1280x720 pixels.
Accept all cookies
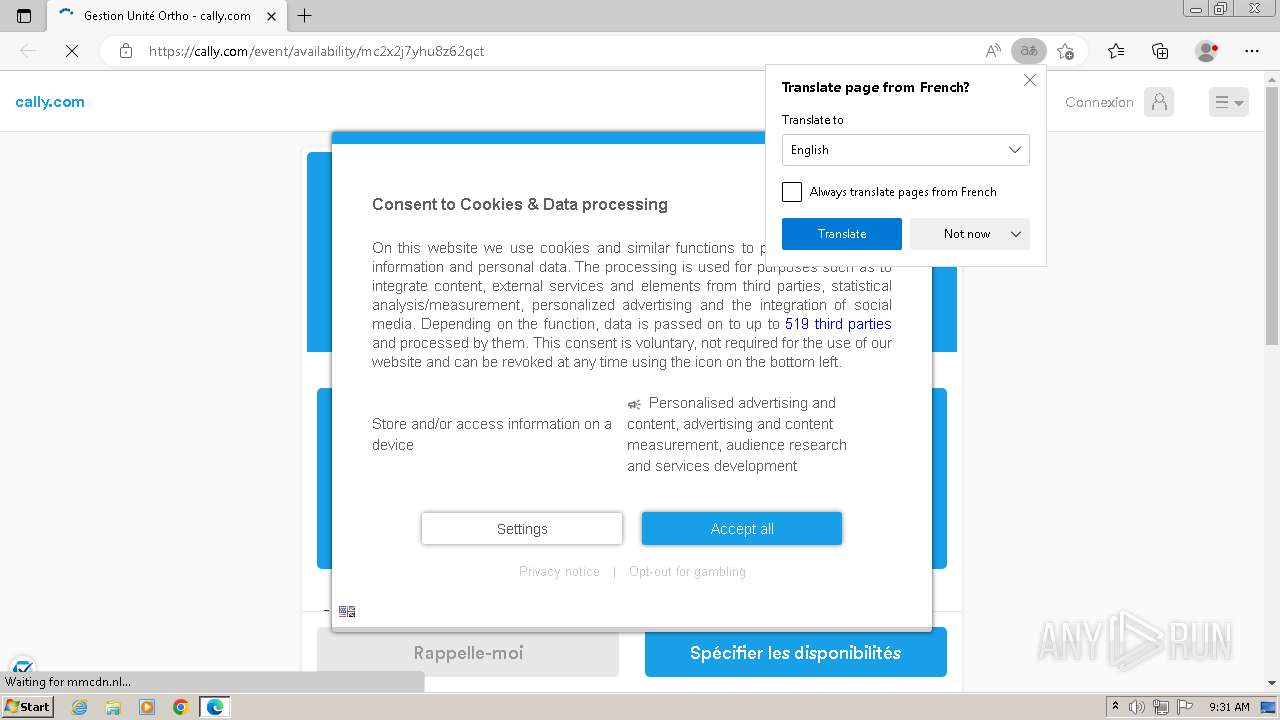(x=742, y=529)
